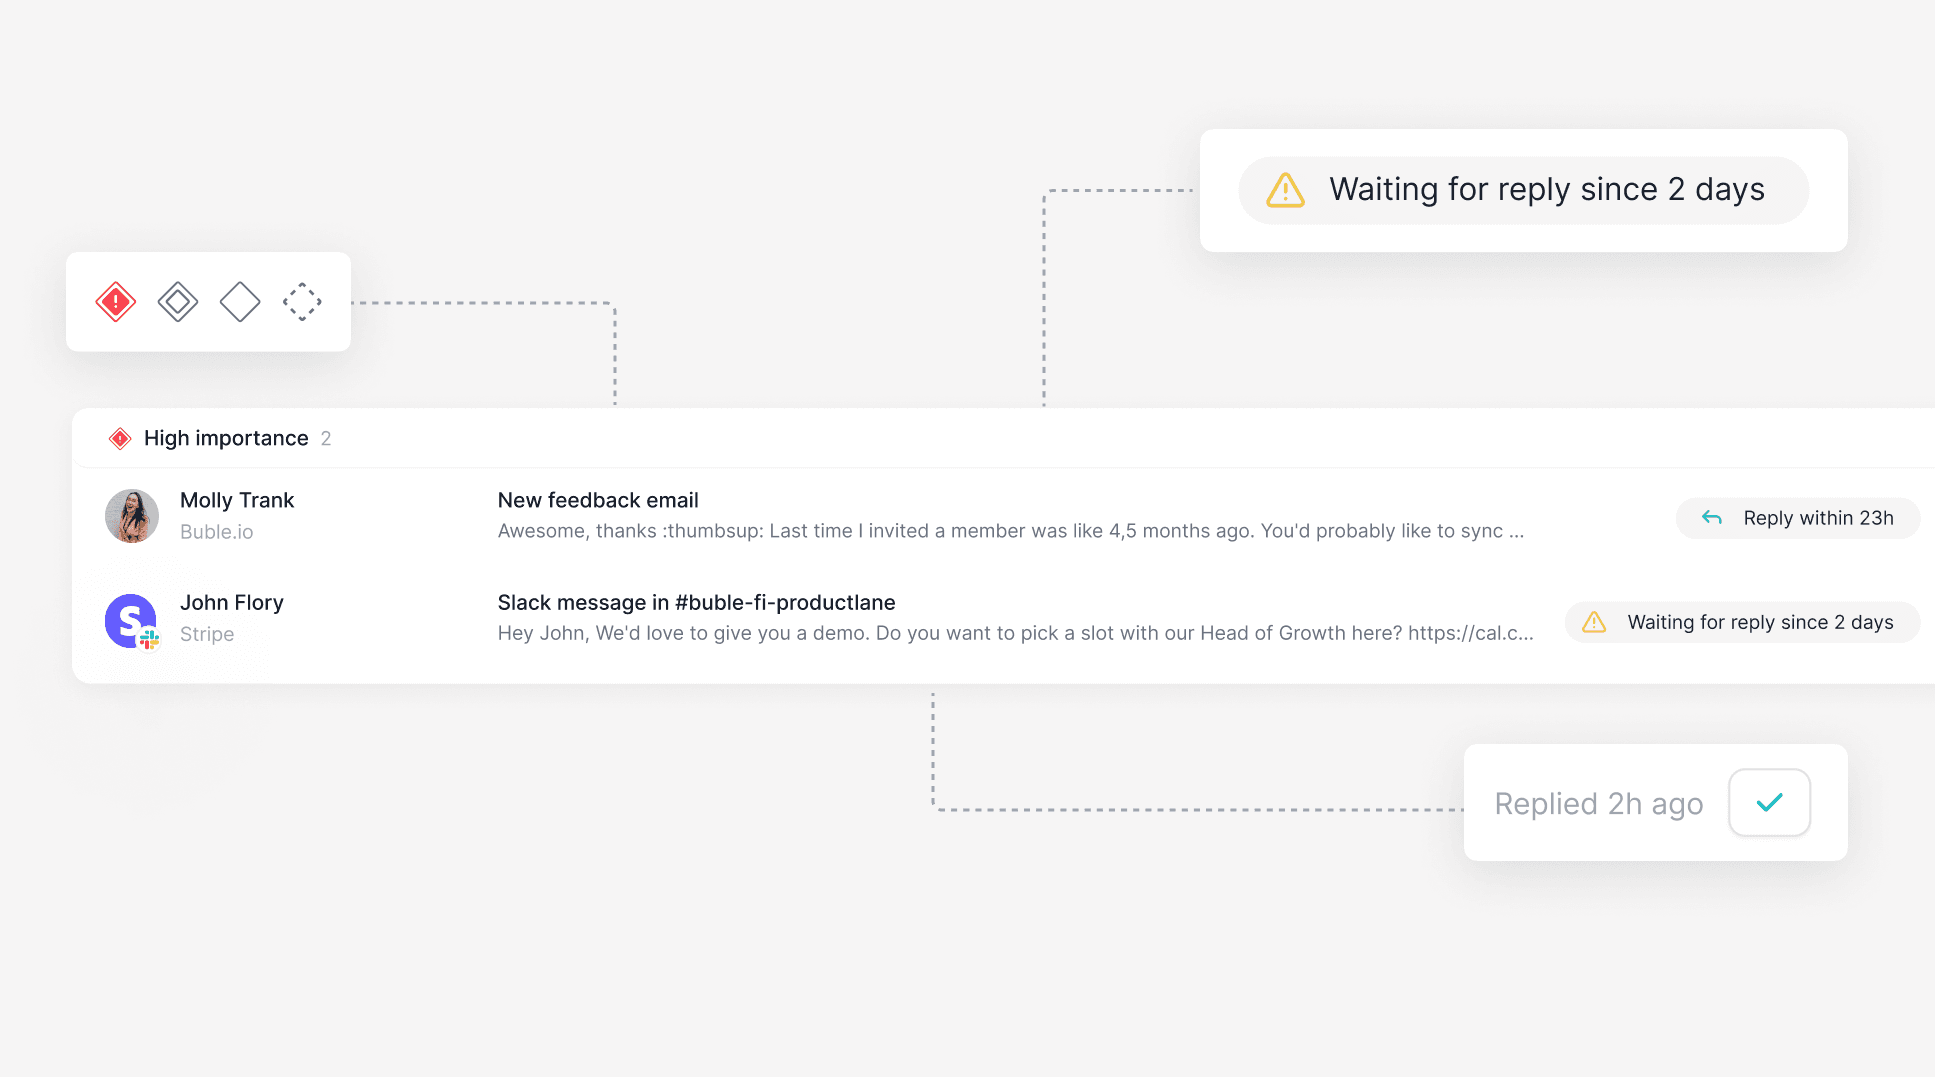This screenshot has width=1935, height=1077.
Task: Select the dashed no-importance diamond icon
Action: click(x=302, y=301)
